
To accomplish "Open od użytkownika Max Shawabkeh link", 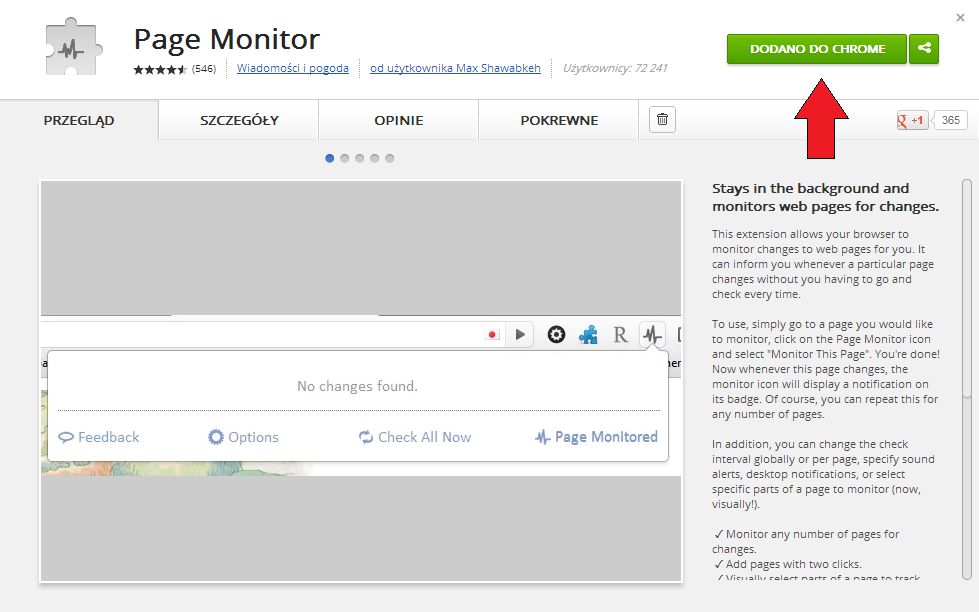I will (455, 68).
